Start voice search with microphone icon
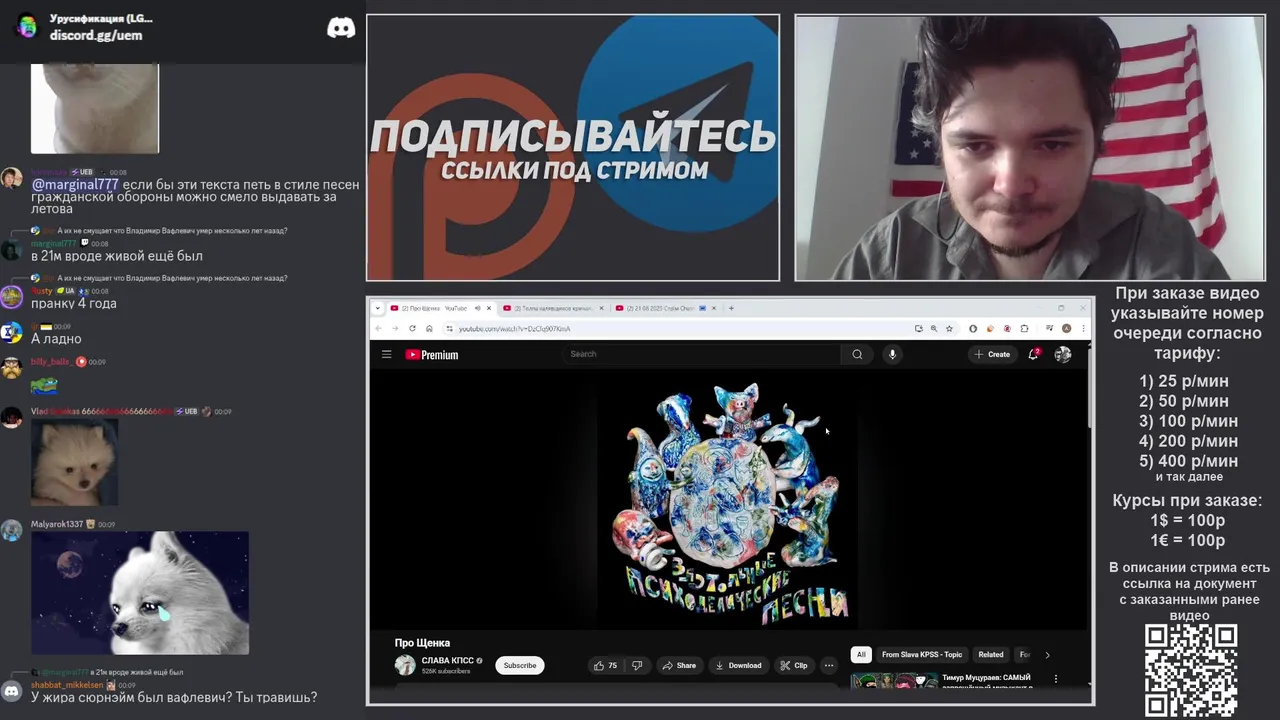Viewport: 1280px width, 720px height. (892, 354)
